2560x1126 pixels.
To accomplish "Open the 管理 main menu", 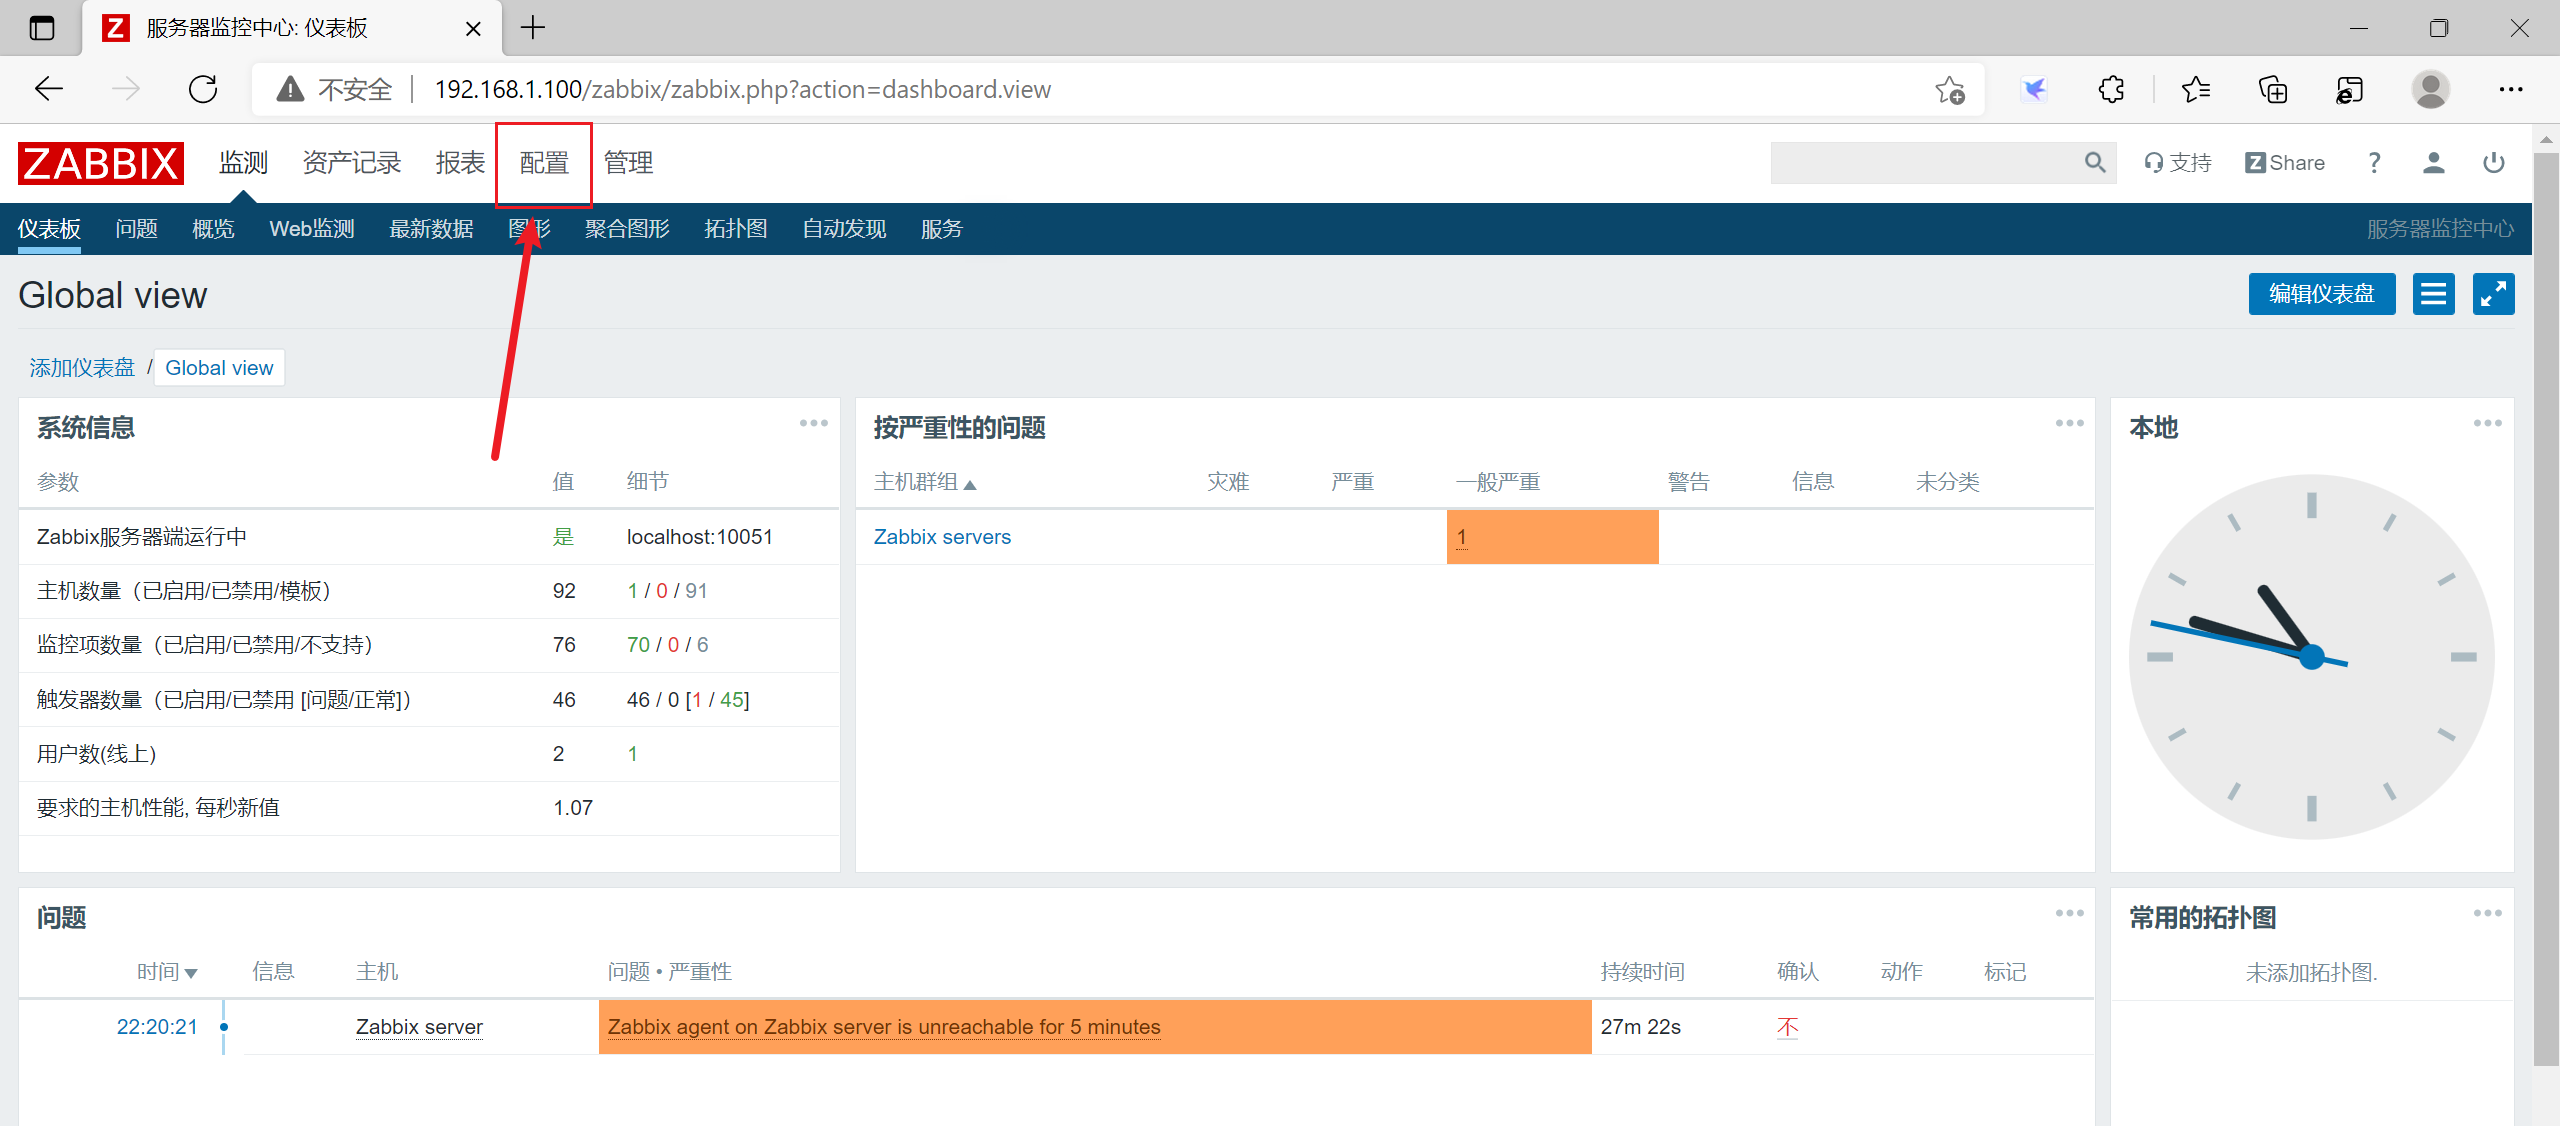I will pyautogui.click(x=628, y=163).
